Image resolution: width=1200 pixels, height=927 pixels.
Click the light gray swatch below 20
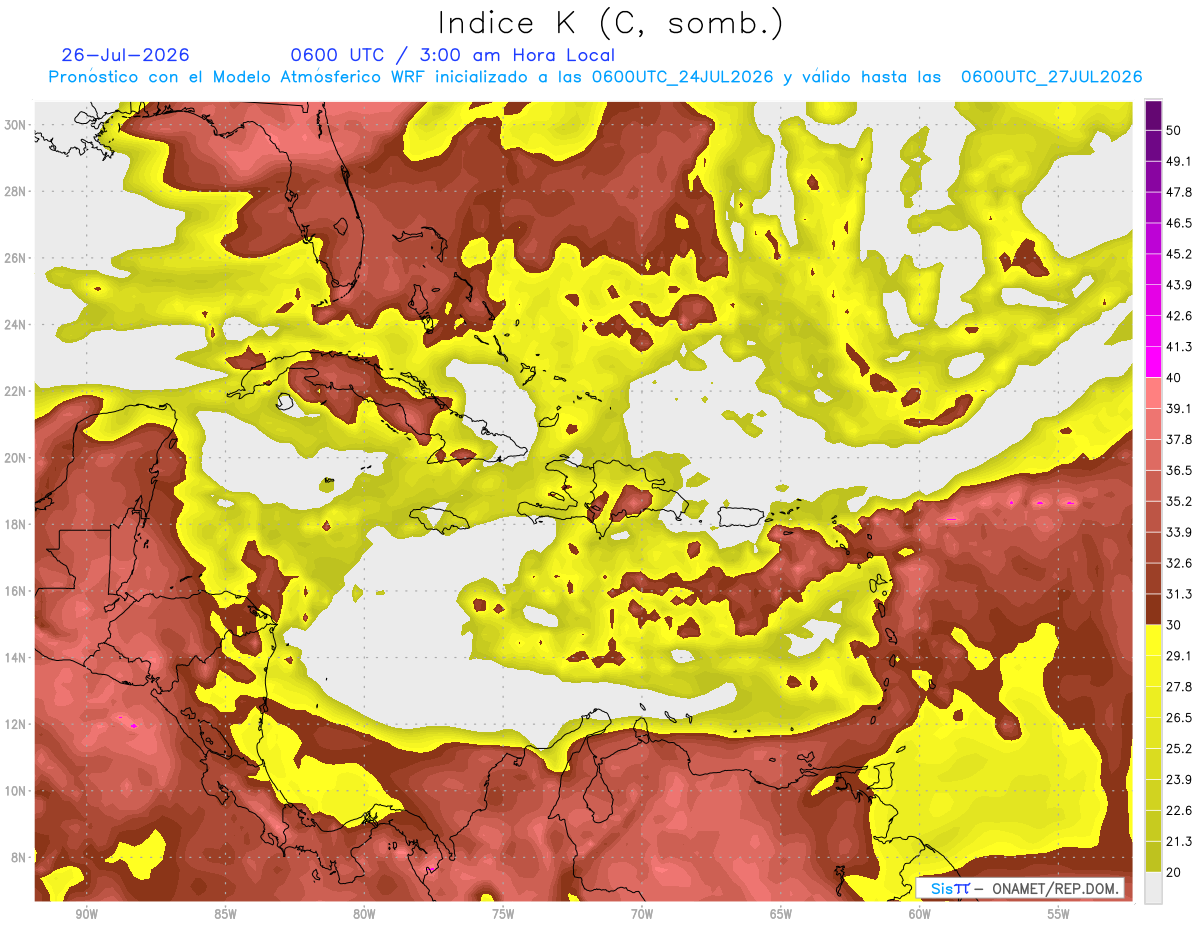[1153, 888]
